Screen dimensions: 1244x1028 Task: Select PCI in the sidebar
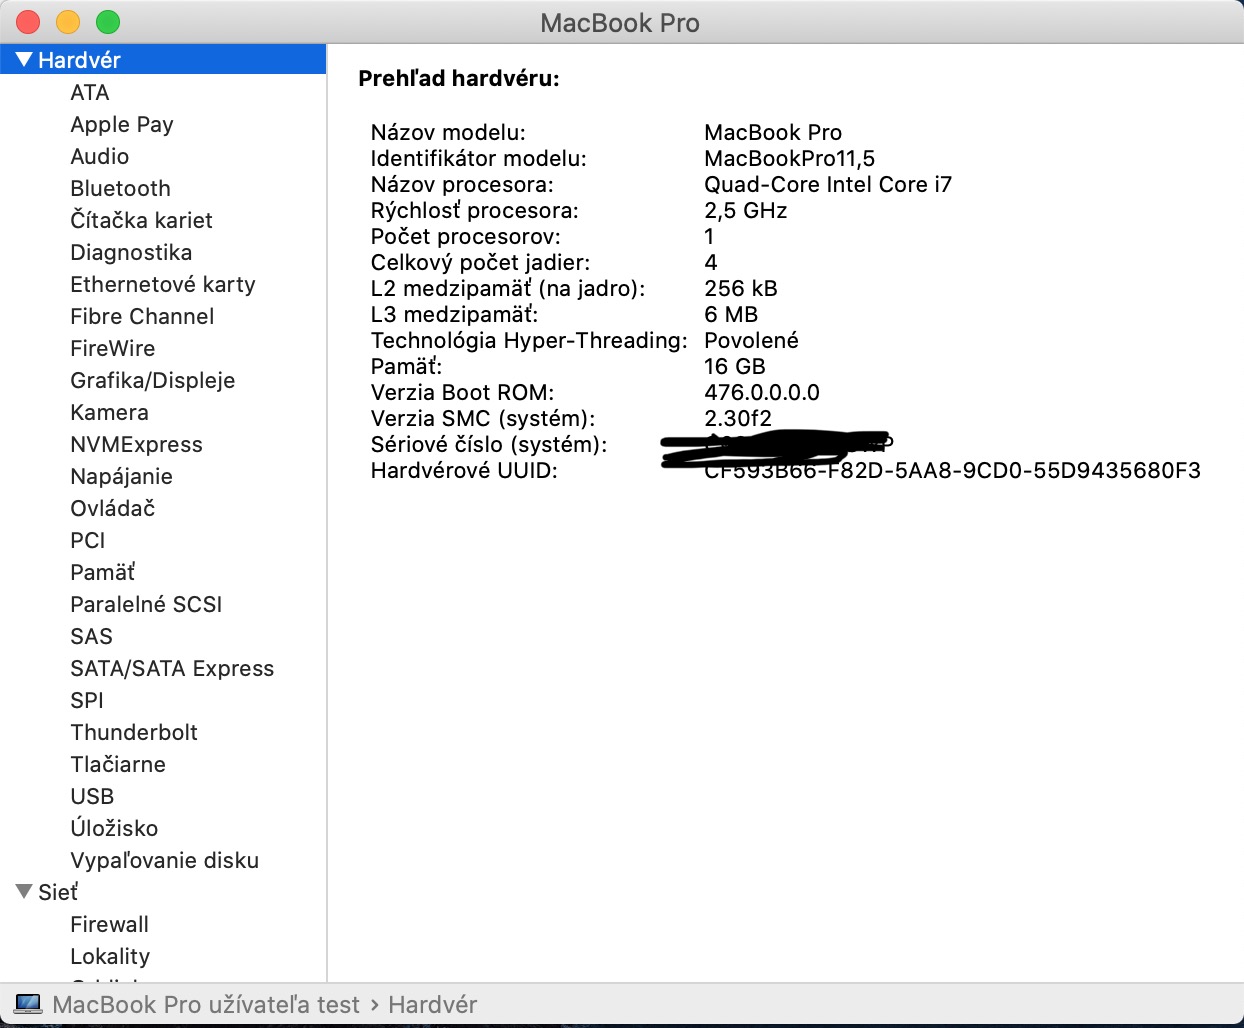(88, 540)
